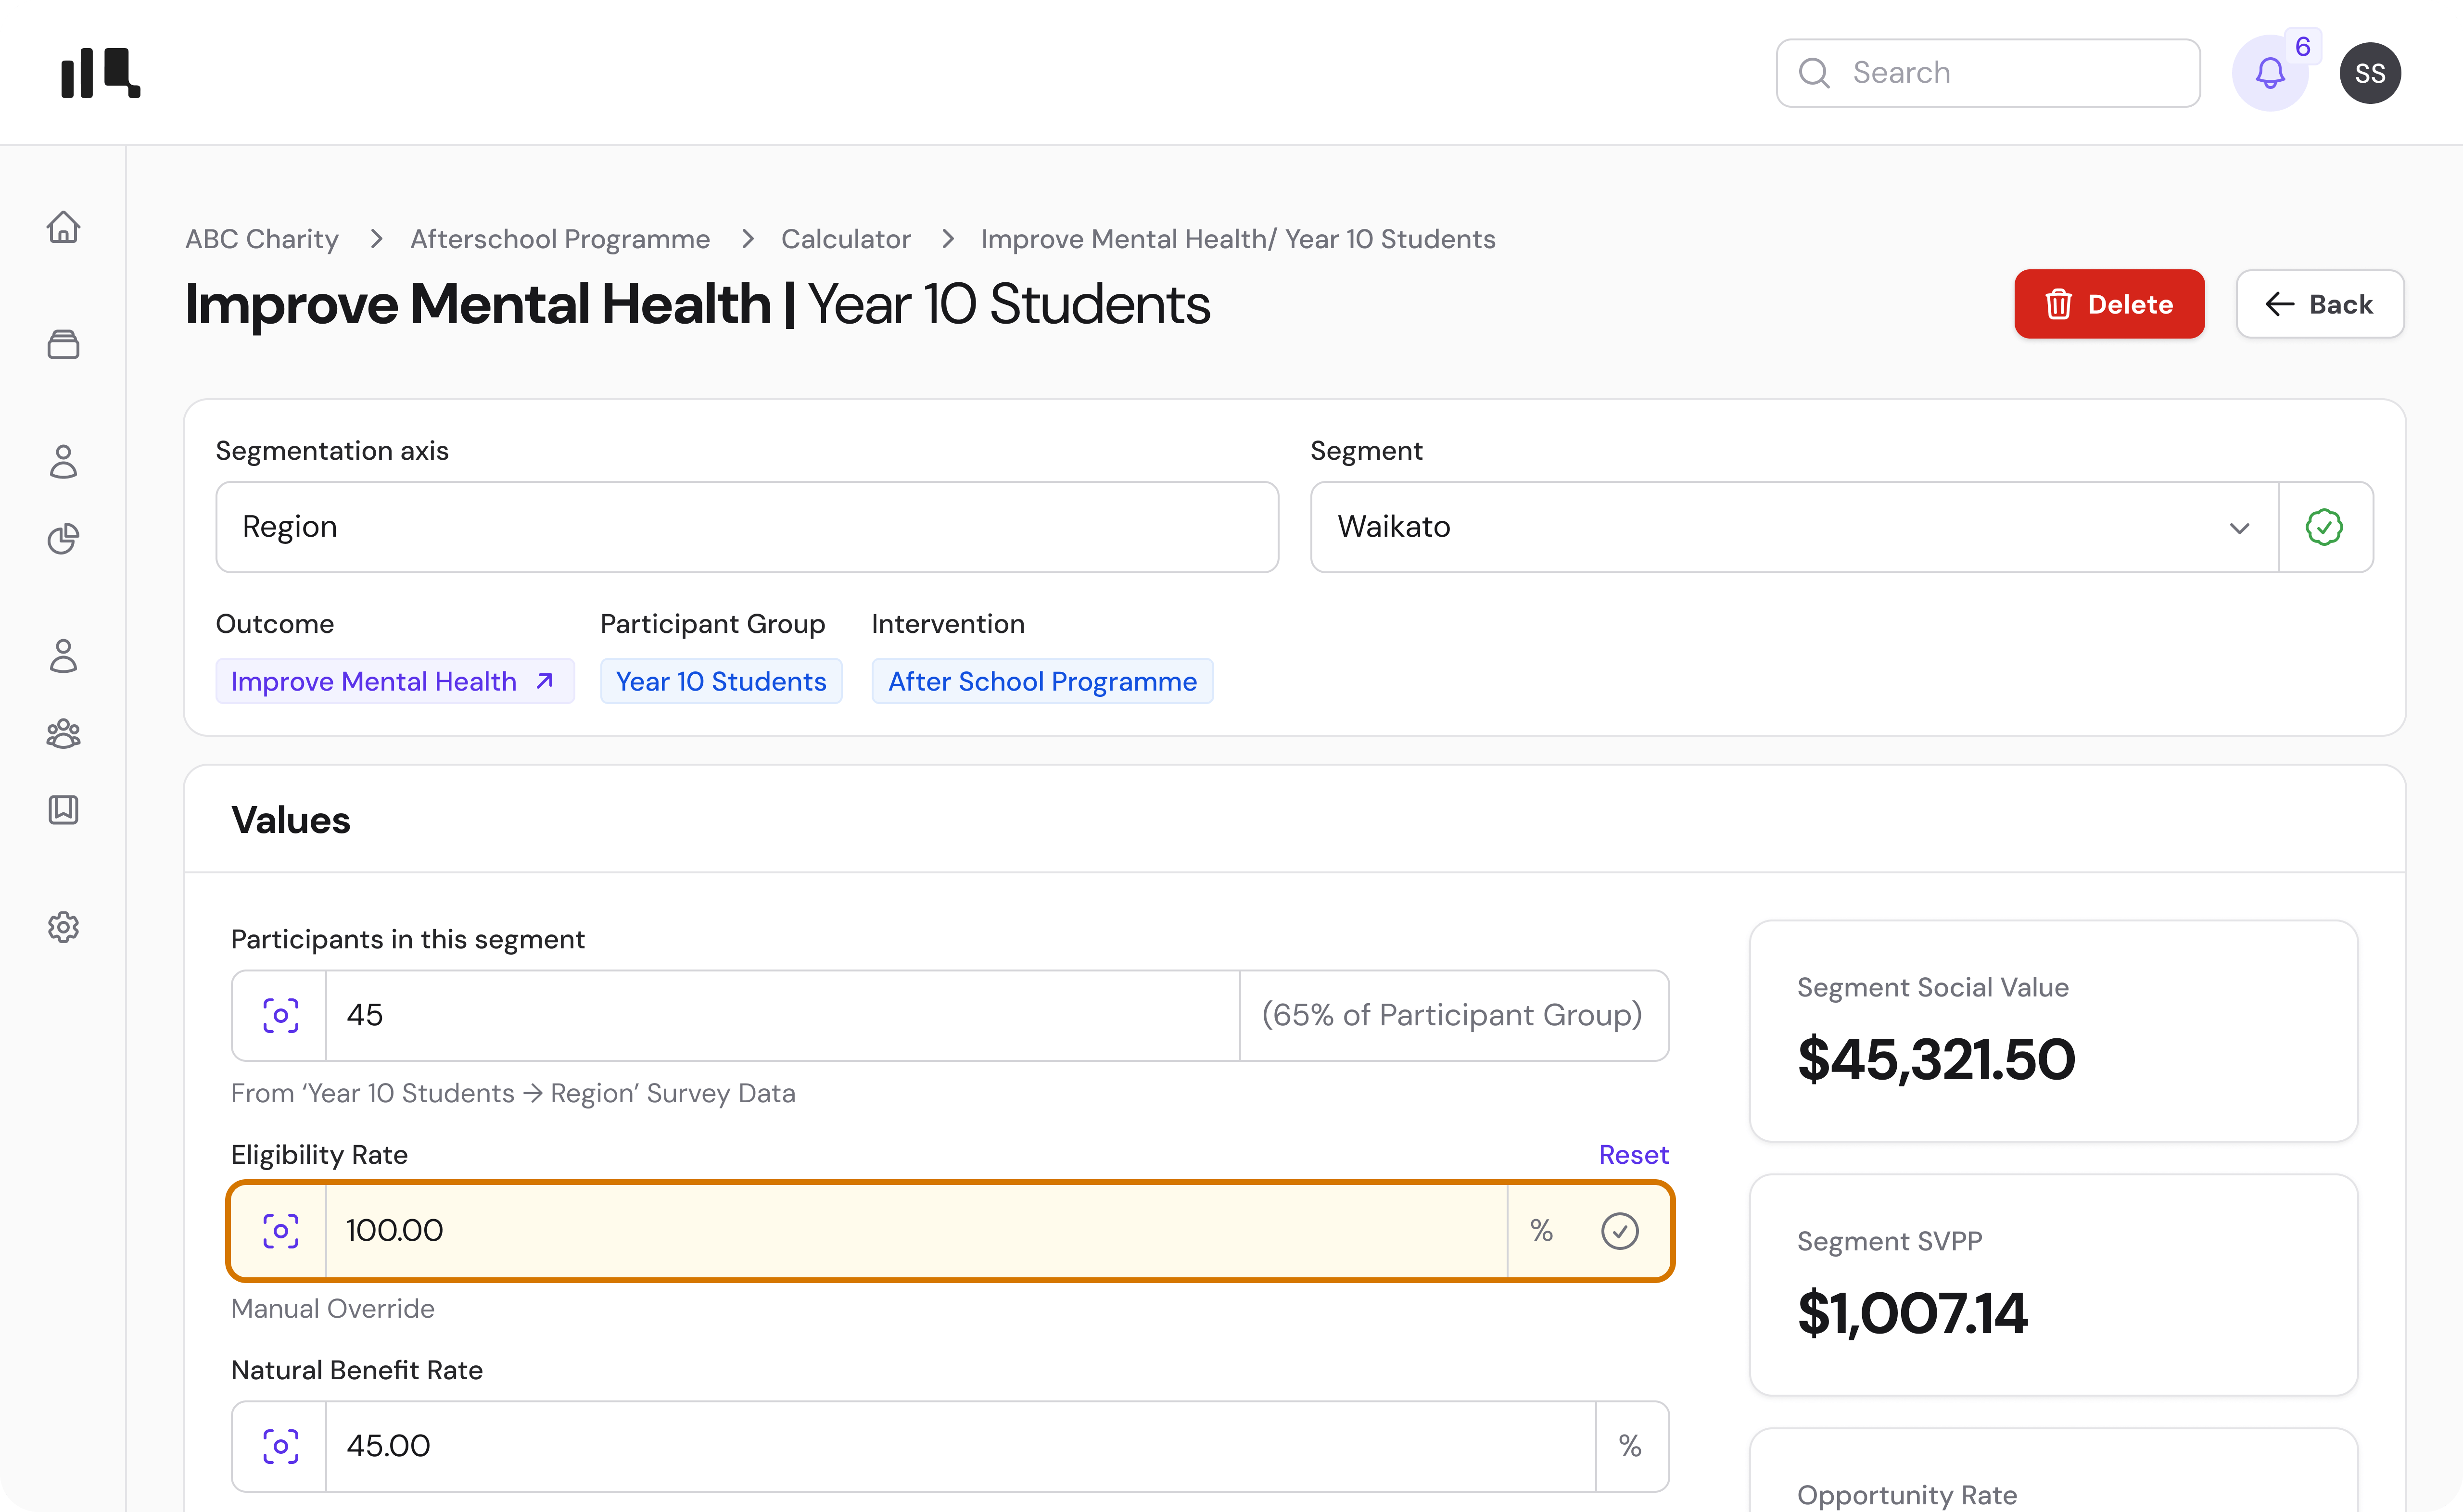Open the settings gear in the sidebar

click(x=63, y=927)
